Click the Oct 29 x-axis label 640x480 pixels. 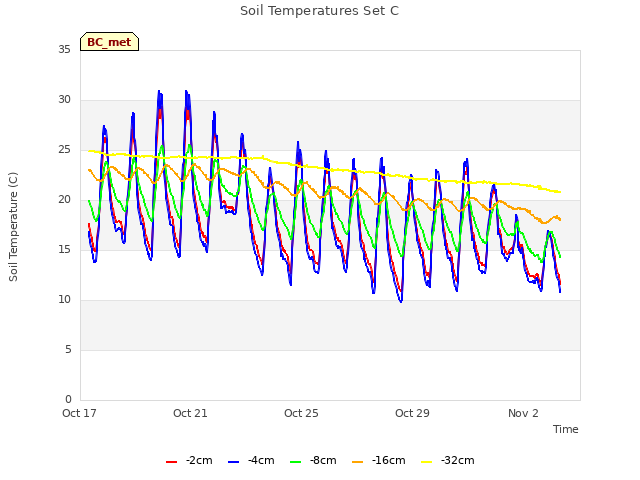[412, 413]
